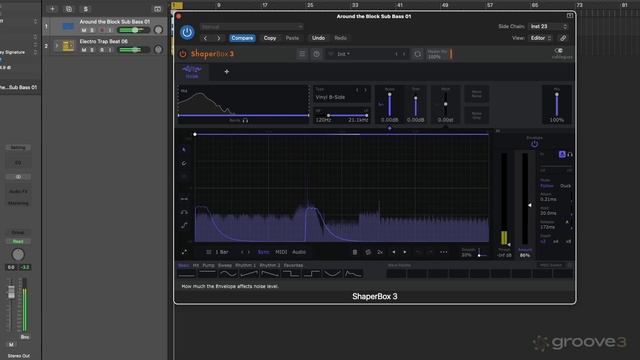Select Audio trigger mode

(299, 252)
